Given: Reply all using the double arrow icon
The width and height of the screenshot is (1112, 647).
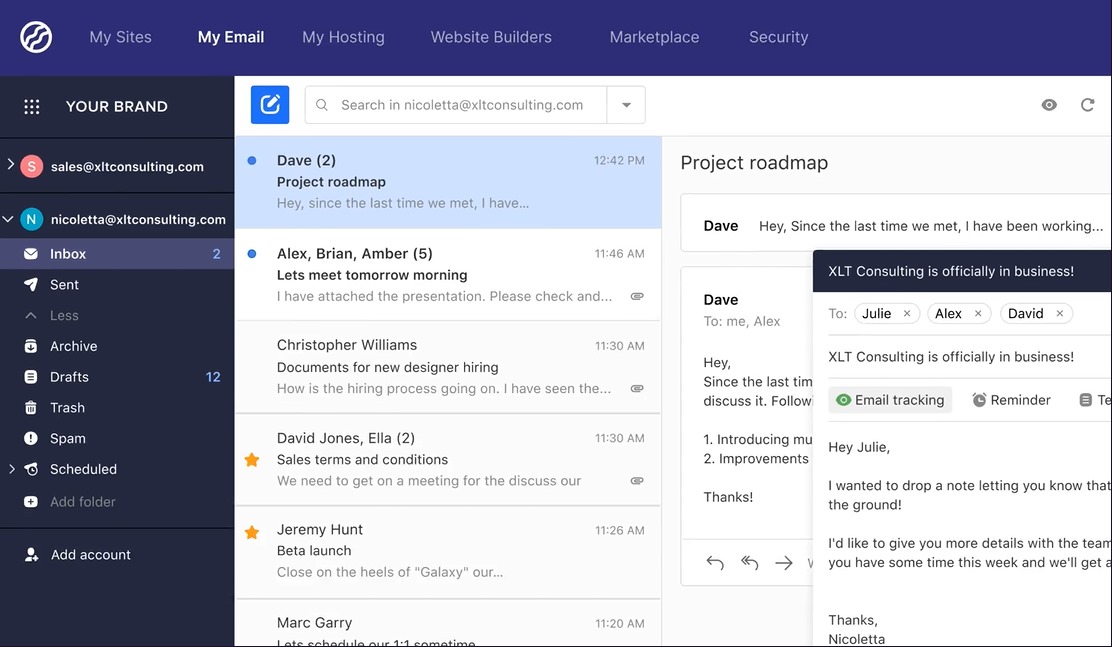Looking at the screenshot, I should click(750, 563).
